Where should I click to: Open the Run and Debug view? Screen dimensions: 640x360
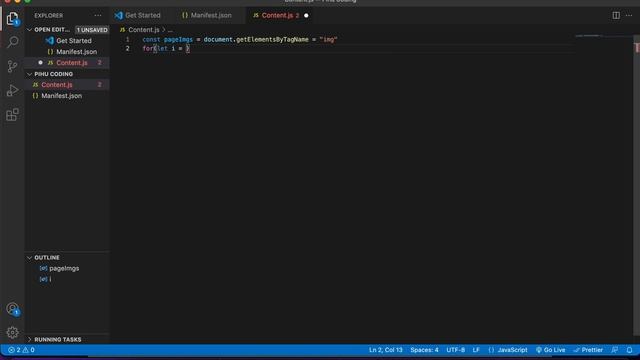(x=12, y=90)
